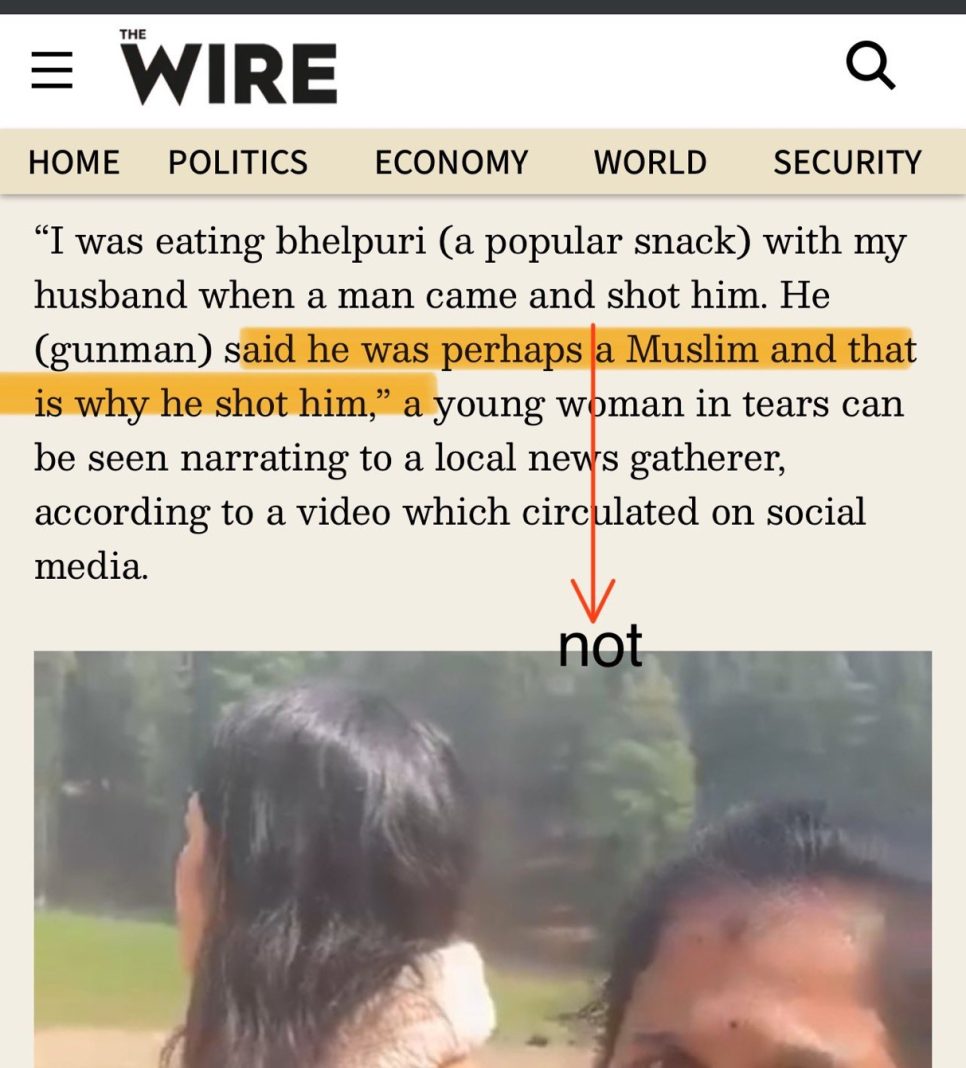Click highlighted phrase 'is why he shot him'
This screenshot has width=966, height=1068.
coord(201,403)
